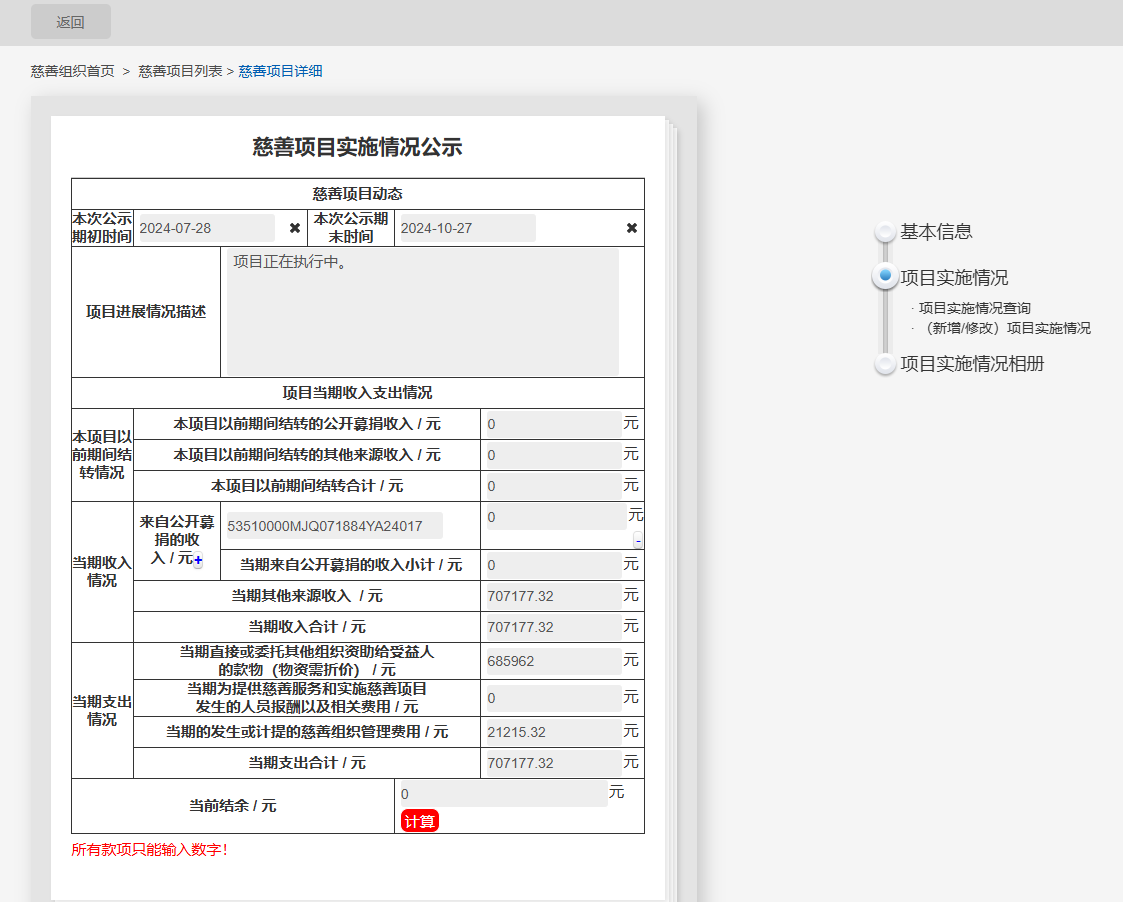This screenshot has height=902, width=1123.
Task: Clear the end date with X icon
Action: tap(632, 228)
